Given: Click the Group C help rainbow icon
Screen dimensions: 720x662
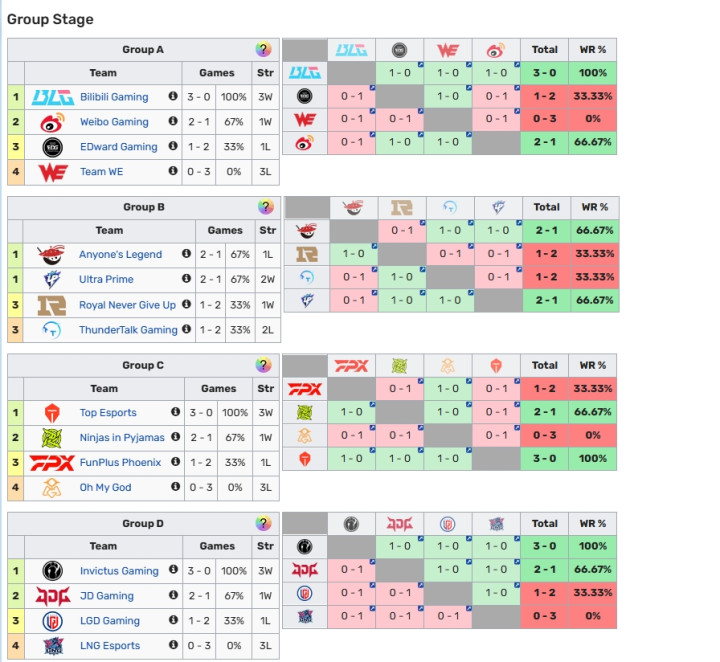Looking at the screenshot, I should pyautogui.click(x=264, y=365).
